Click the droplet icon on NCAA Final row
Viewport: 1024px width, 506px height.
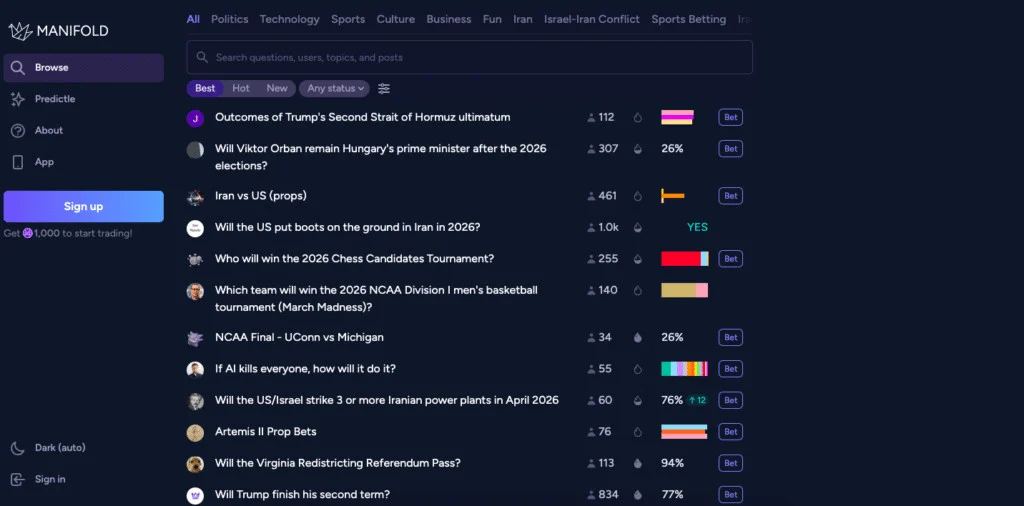pyautogui.click(x=638, y=338)
